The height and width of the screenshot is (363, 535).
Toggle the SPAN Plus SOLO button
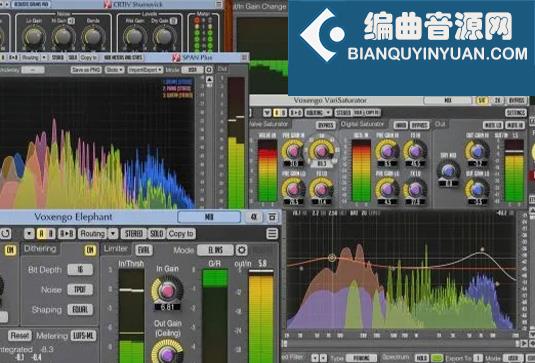[x=73, y=58]
